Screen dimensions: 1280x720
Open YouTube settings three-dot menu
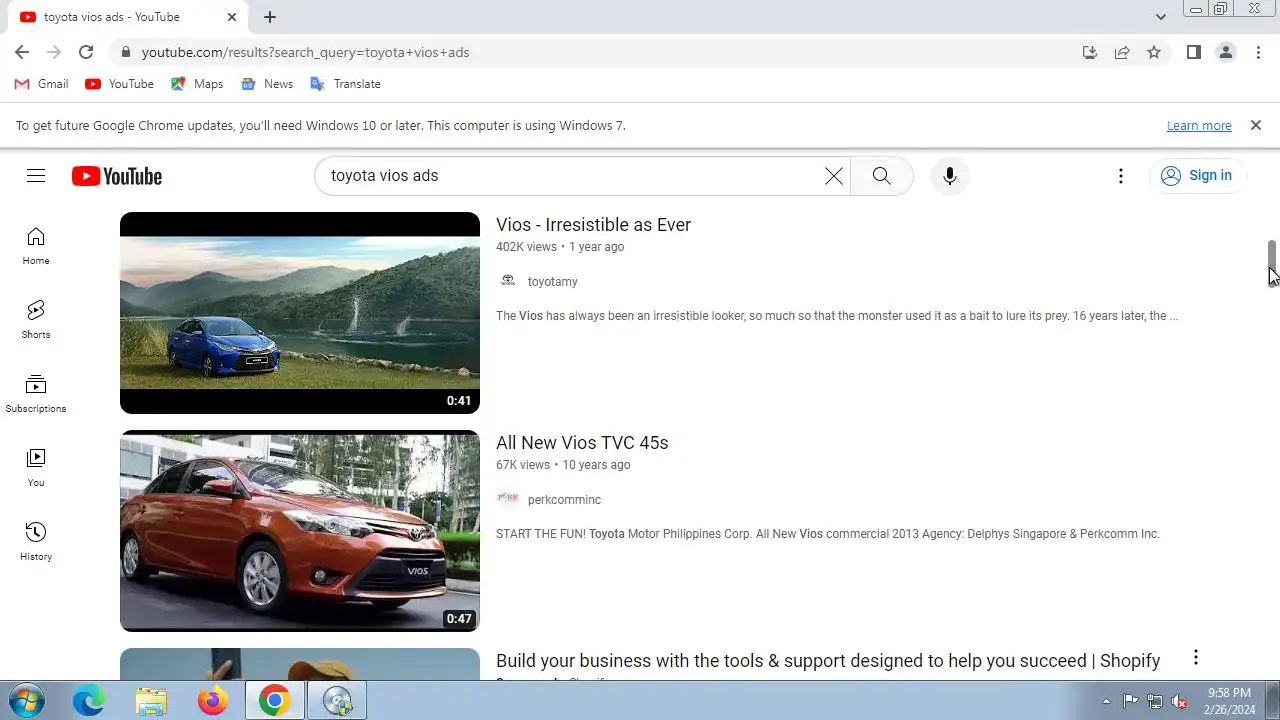(1121, 176)
